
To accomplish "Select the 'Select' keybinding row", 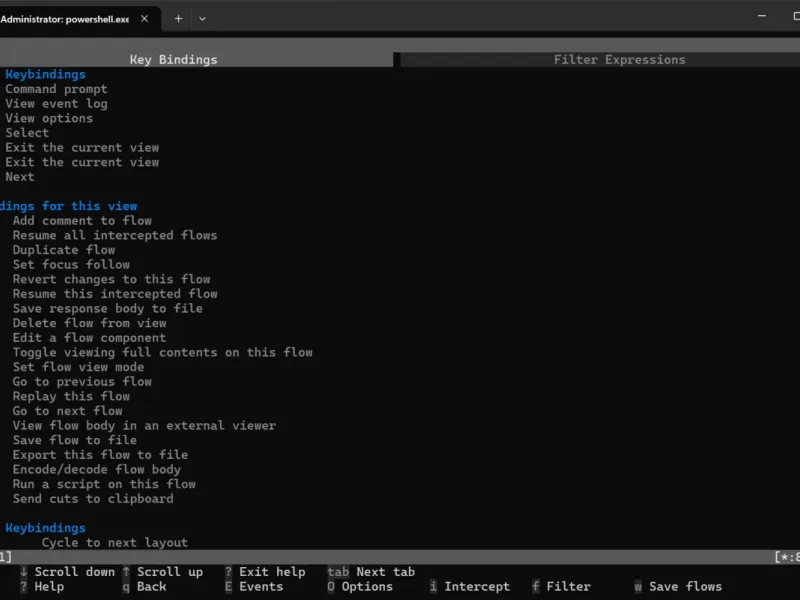I will 27,133.
